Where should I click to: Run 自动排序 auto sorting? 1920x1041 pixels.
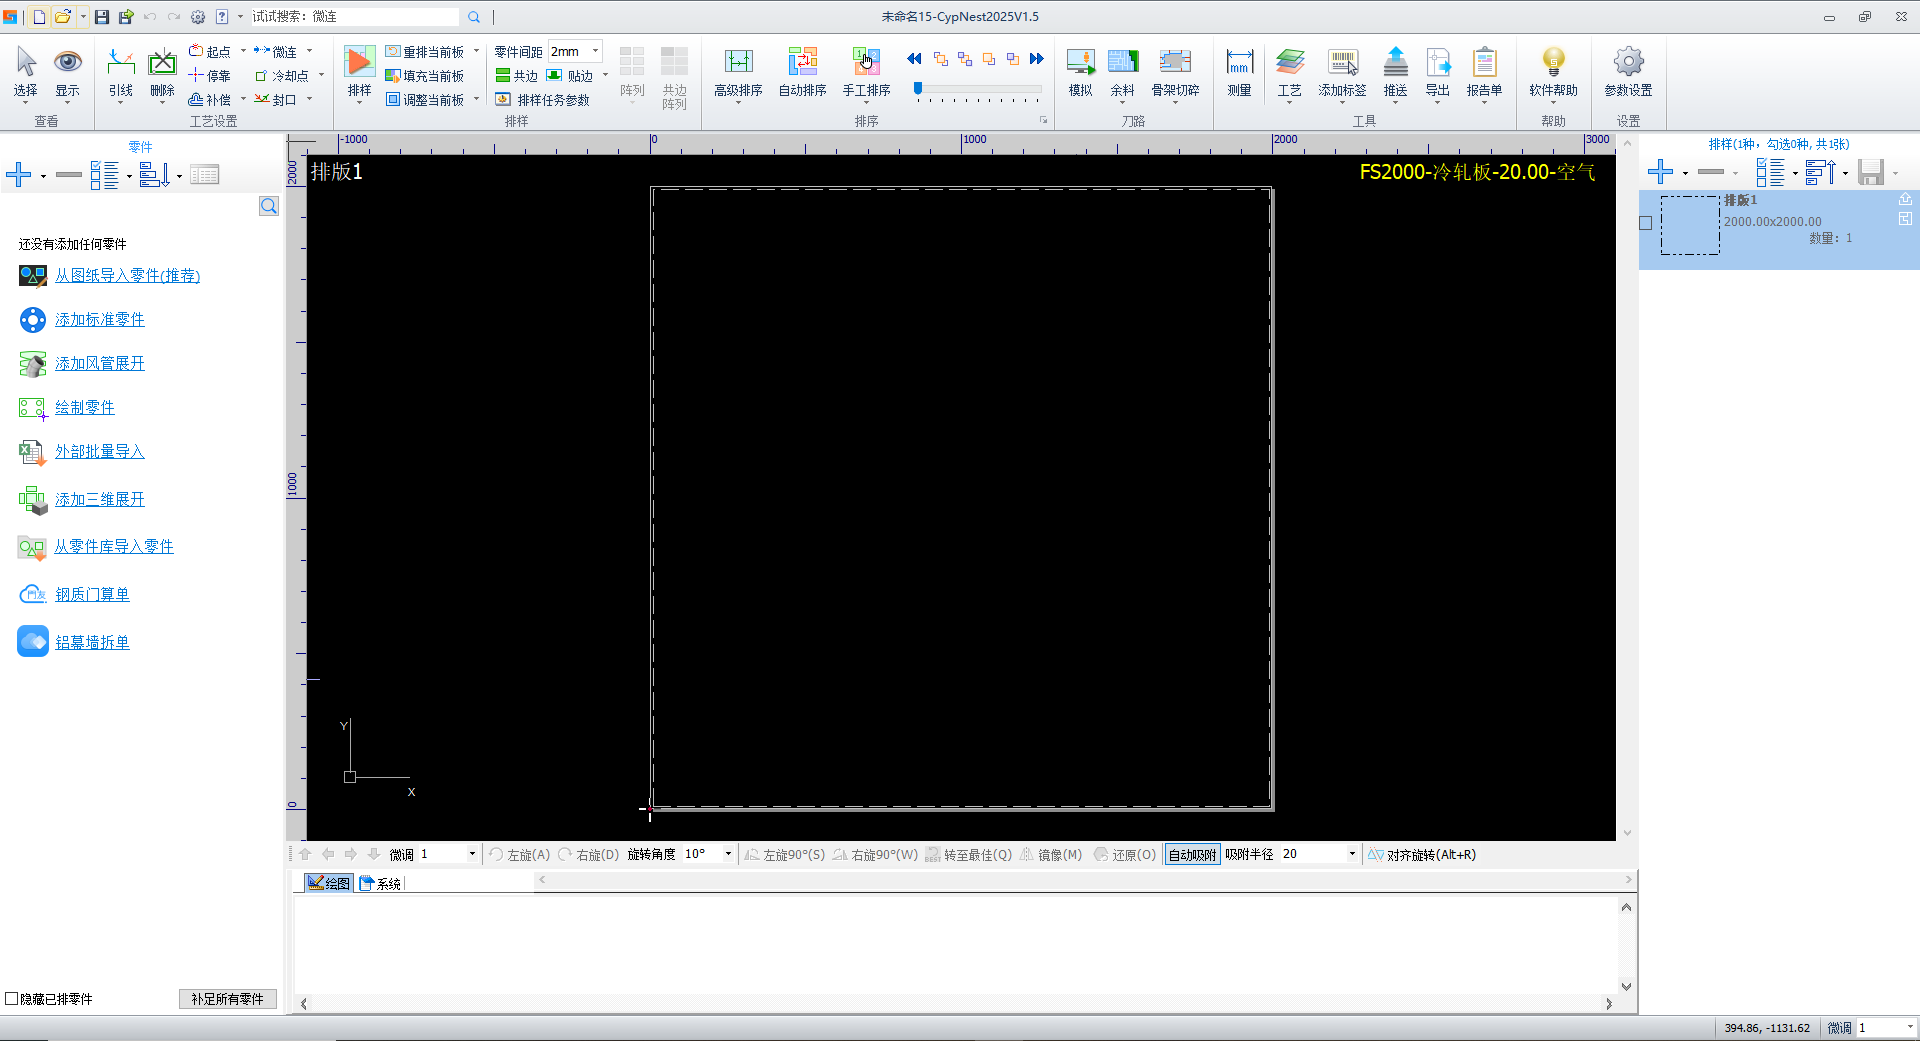point(802,72)
